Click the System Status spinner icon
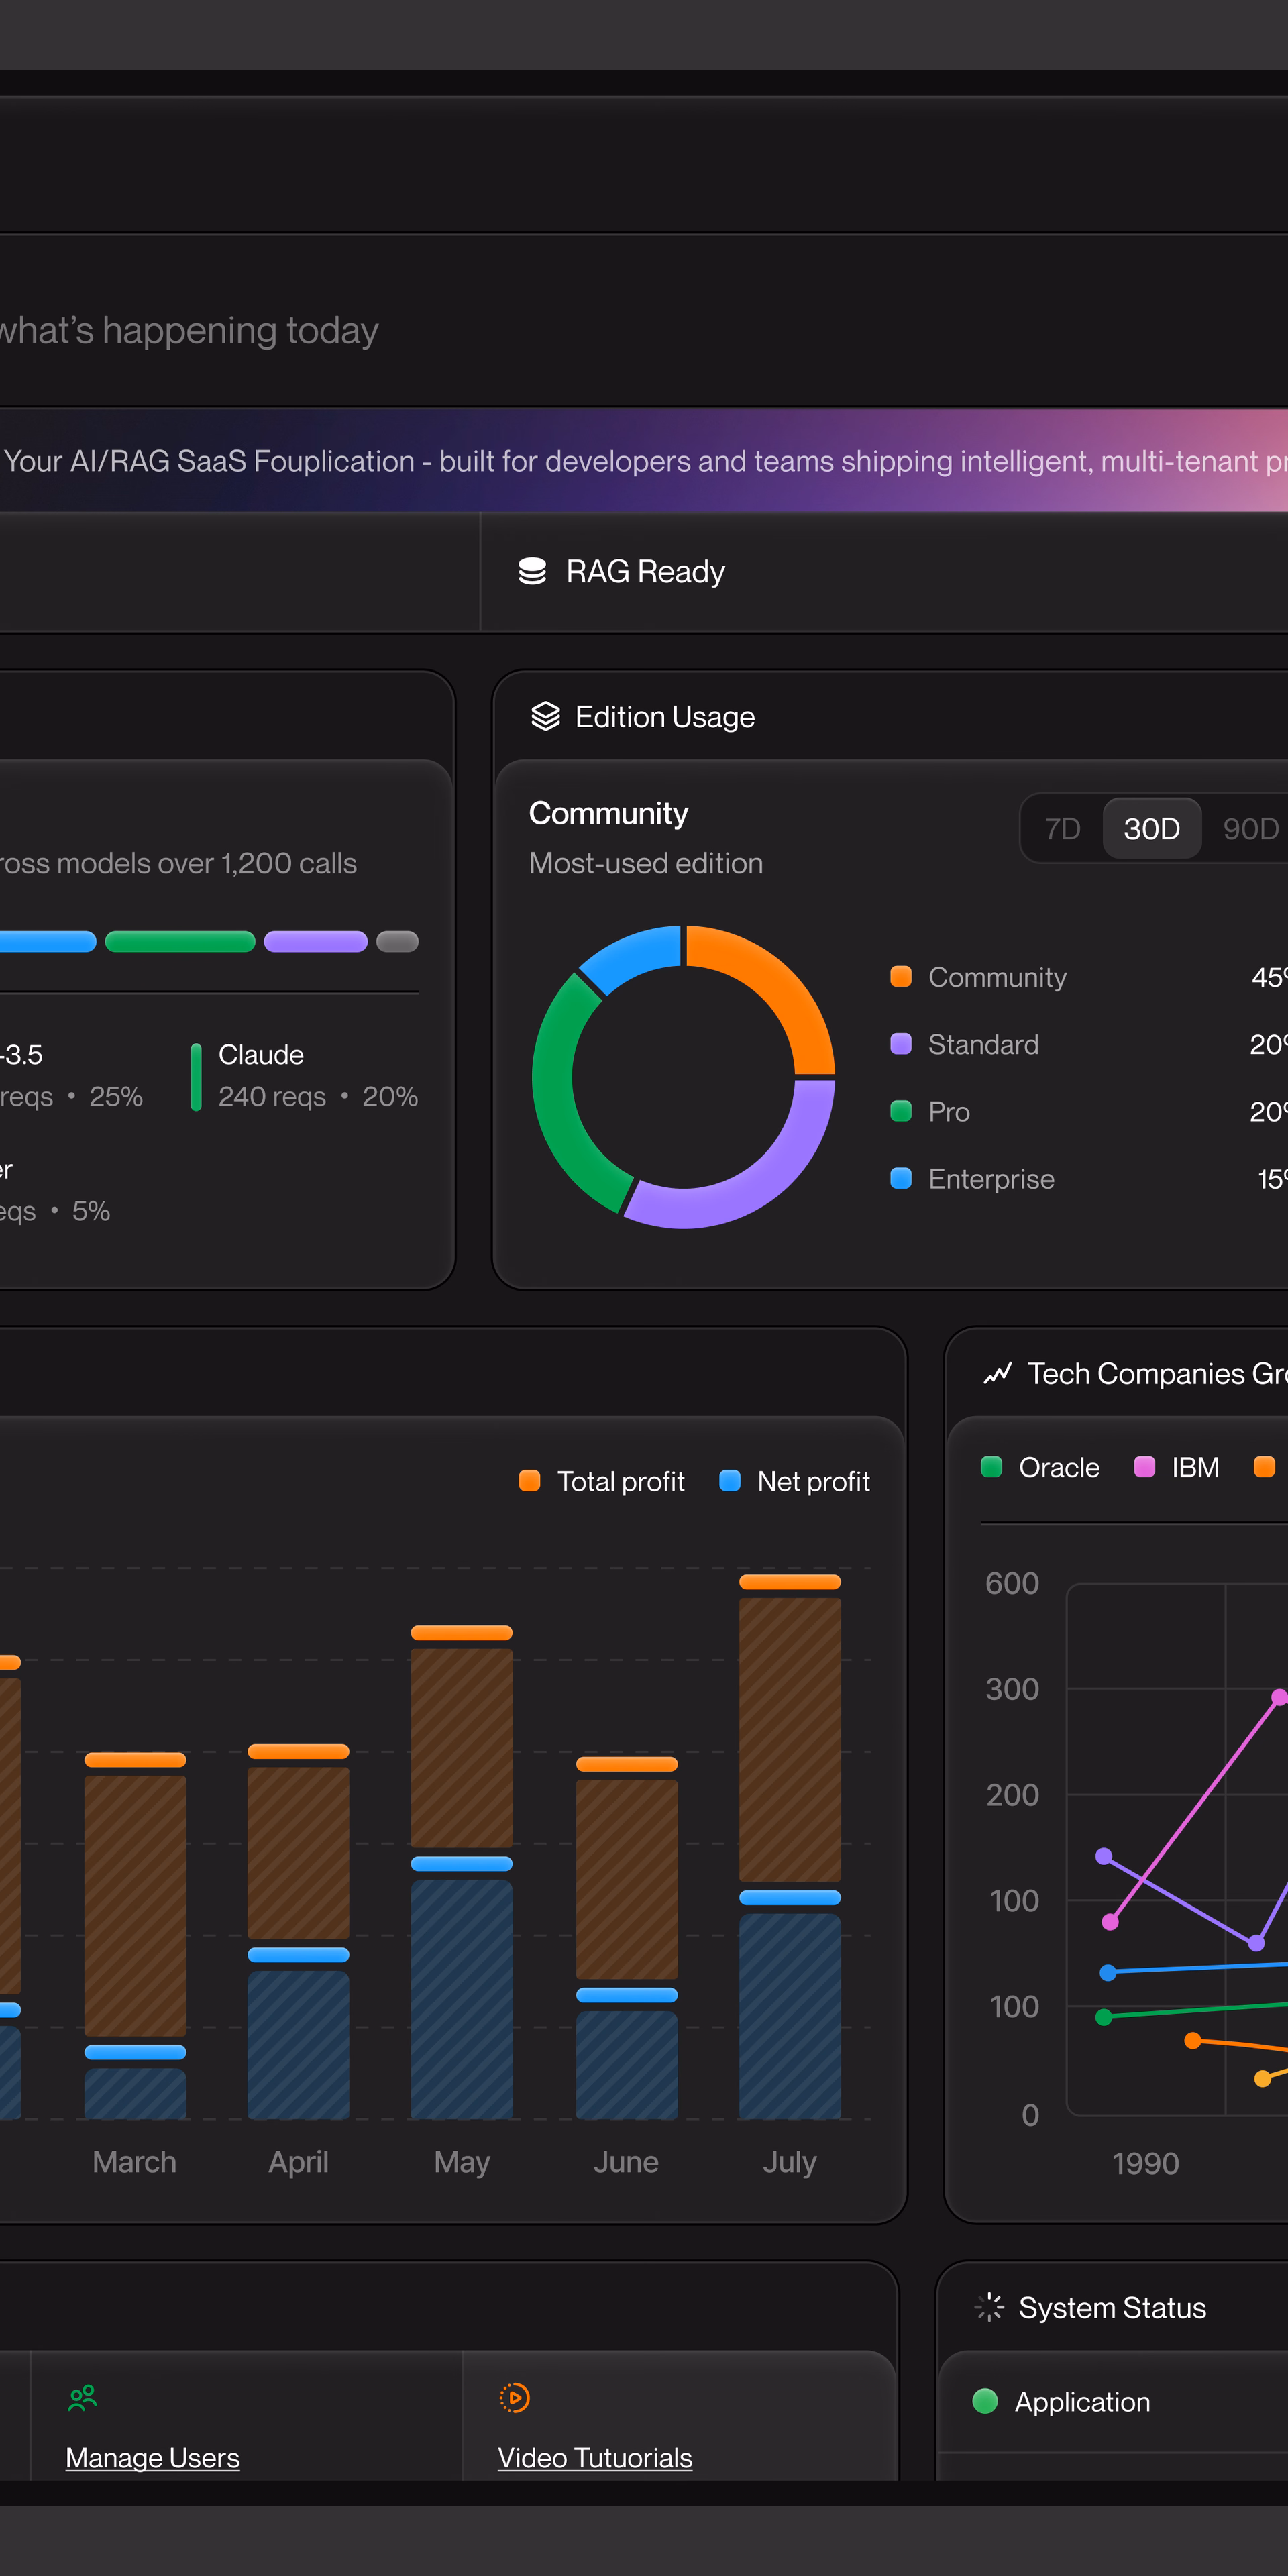 [x=989, y=2307]
